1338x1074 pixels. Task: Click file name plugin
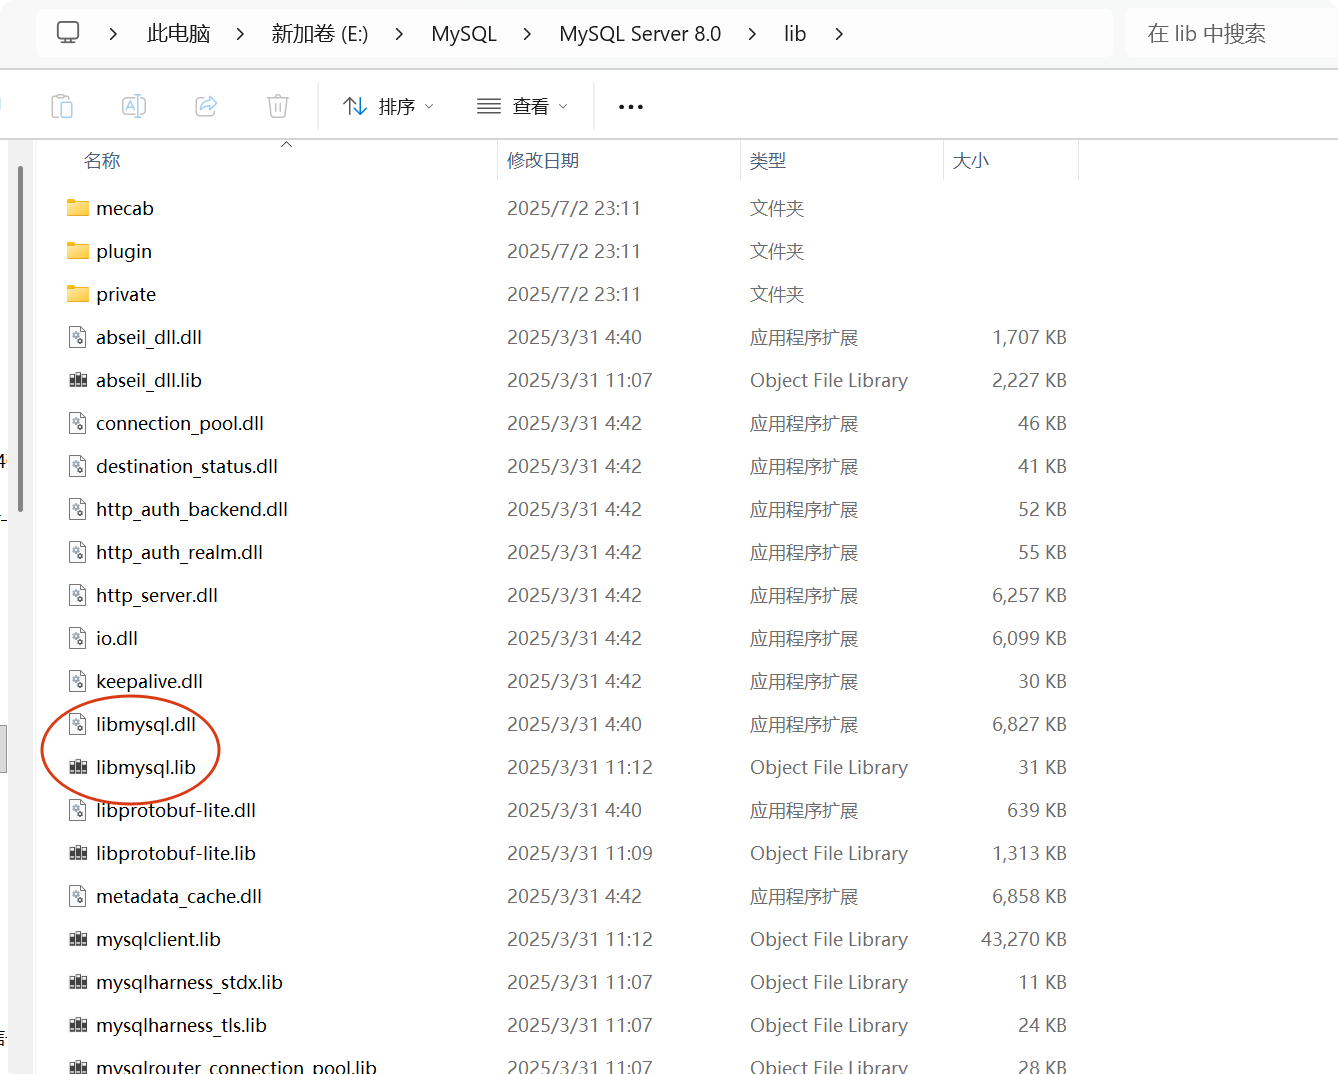(124, 251)
